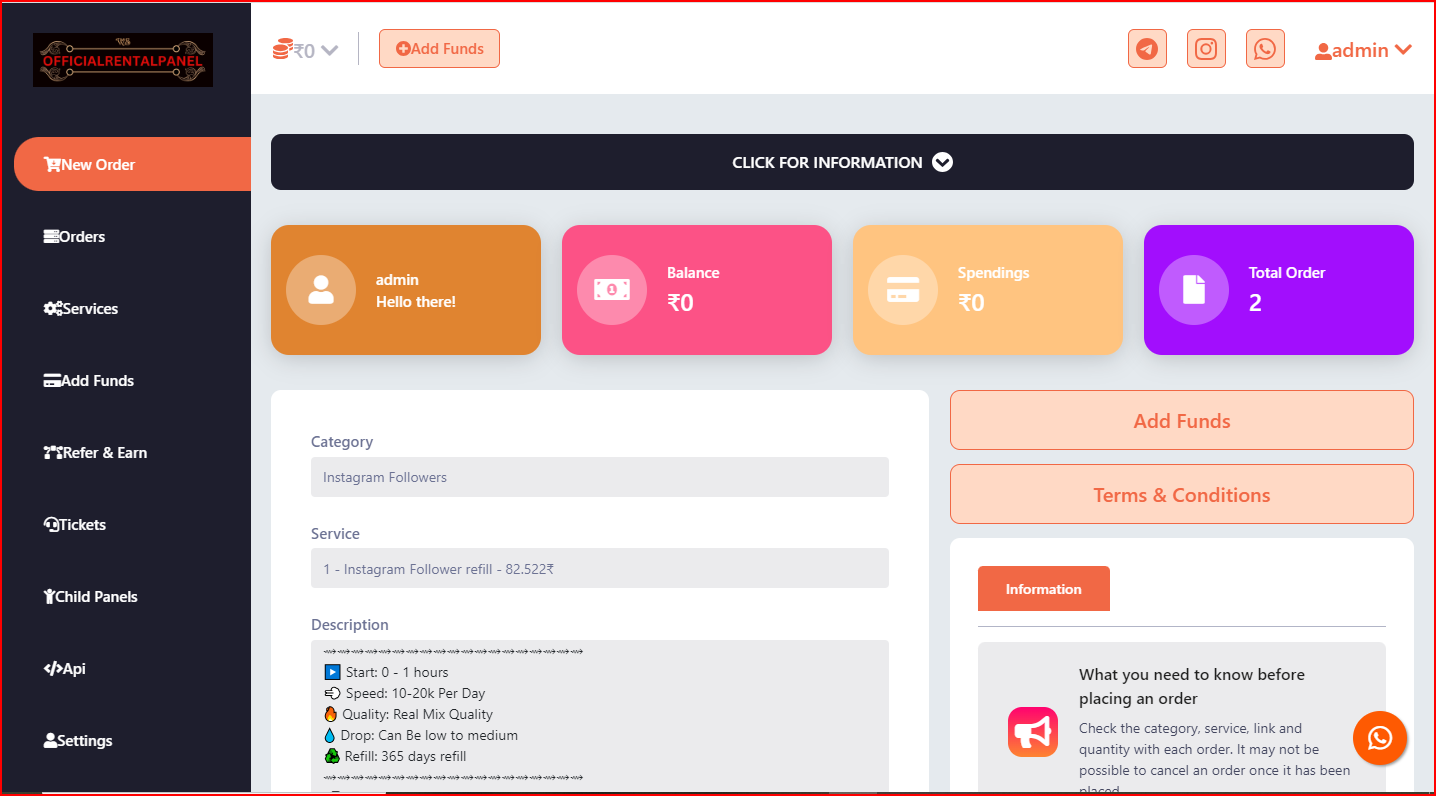Click inside the Description text area

coord(599,714)
